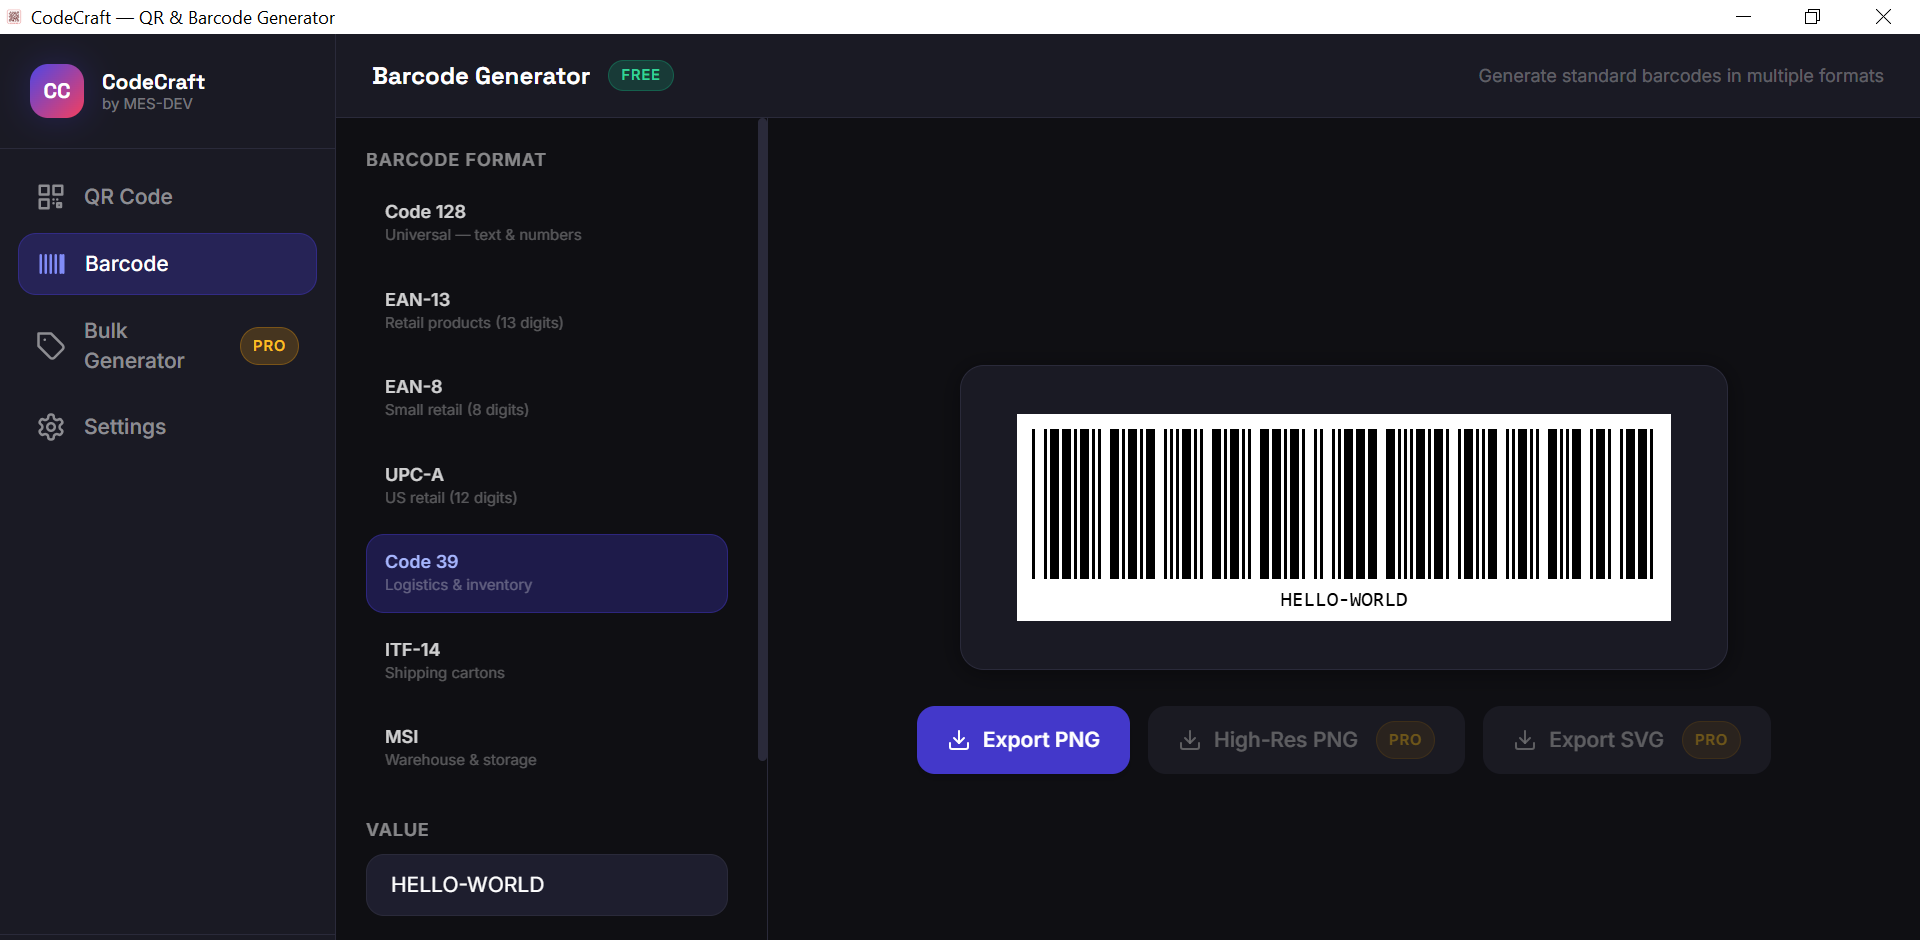1920x940 pixels.
Task: Open the Settings page
Action: click(167, 427)
